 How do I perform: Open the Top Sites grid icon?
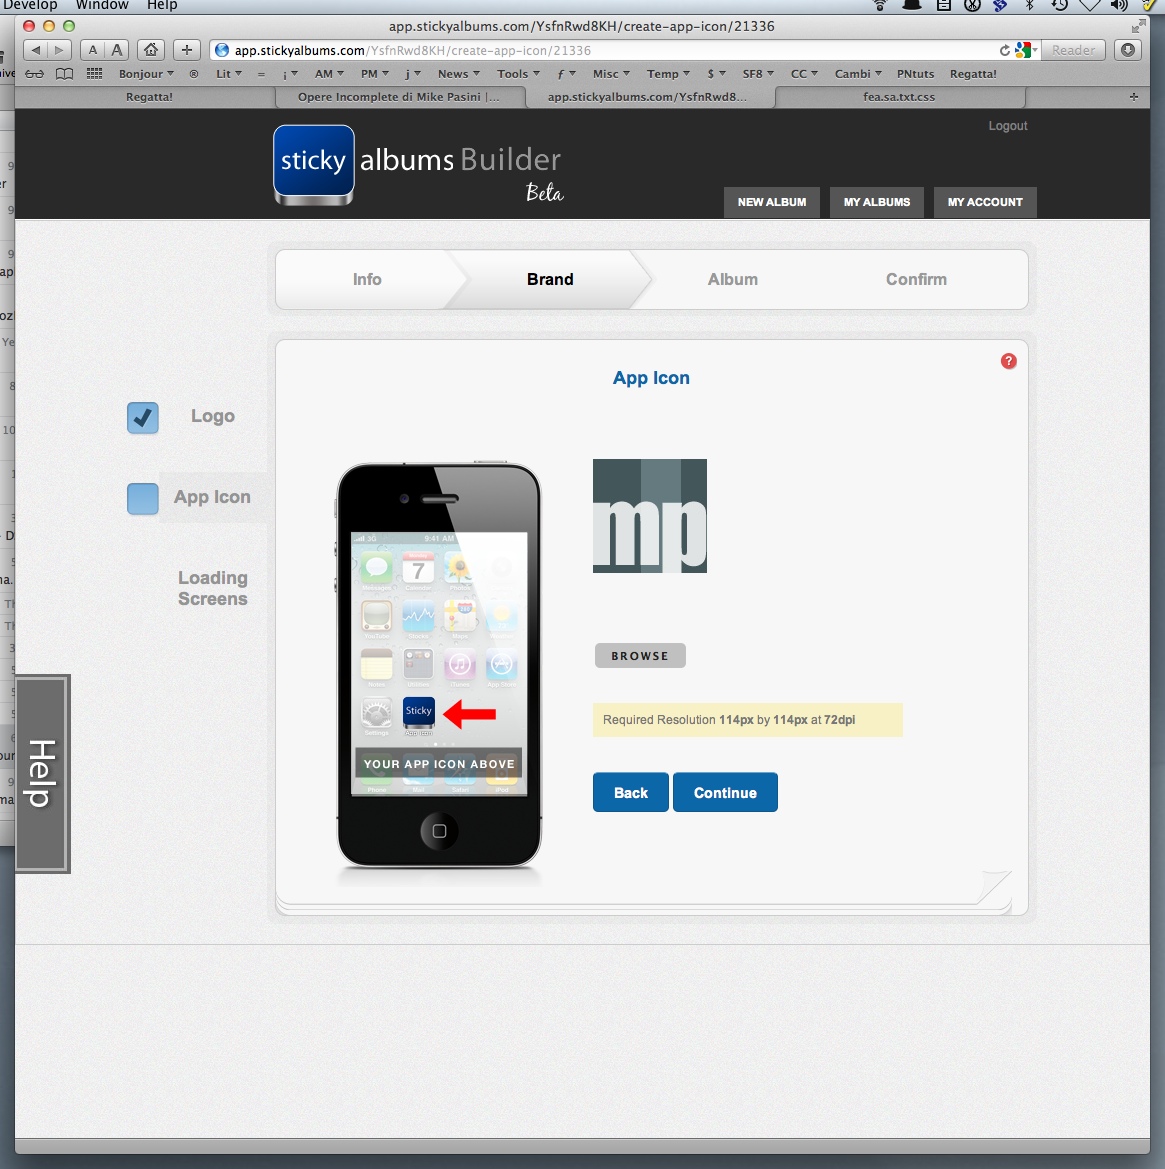click(94, 74)
